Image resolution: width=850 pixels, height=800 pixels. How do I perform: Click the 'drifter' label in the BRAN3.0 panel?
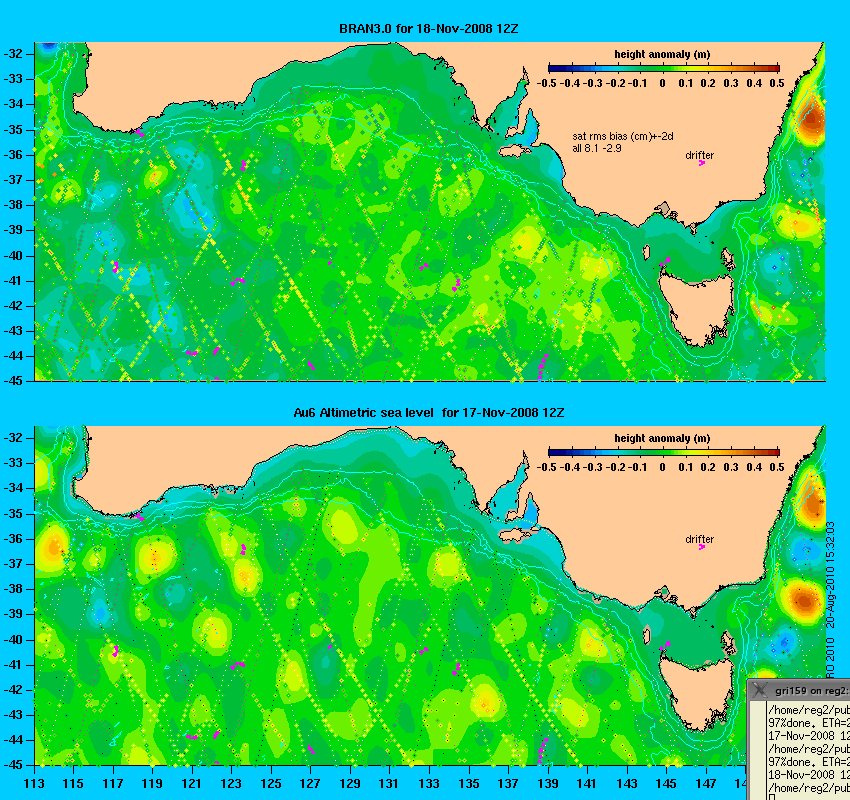[x=699, y=155]
